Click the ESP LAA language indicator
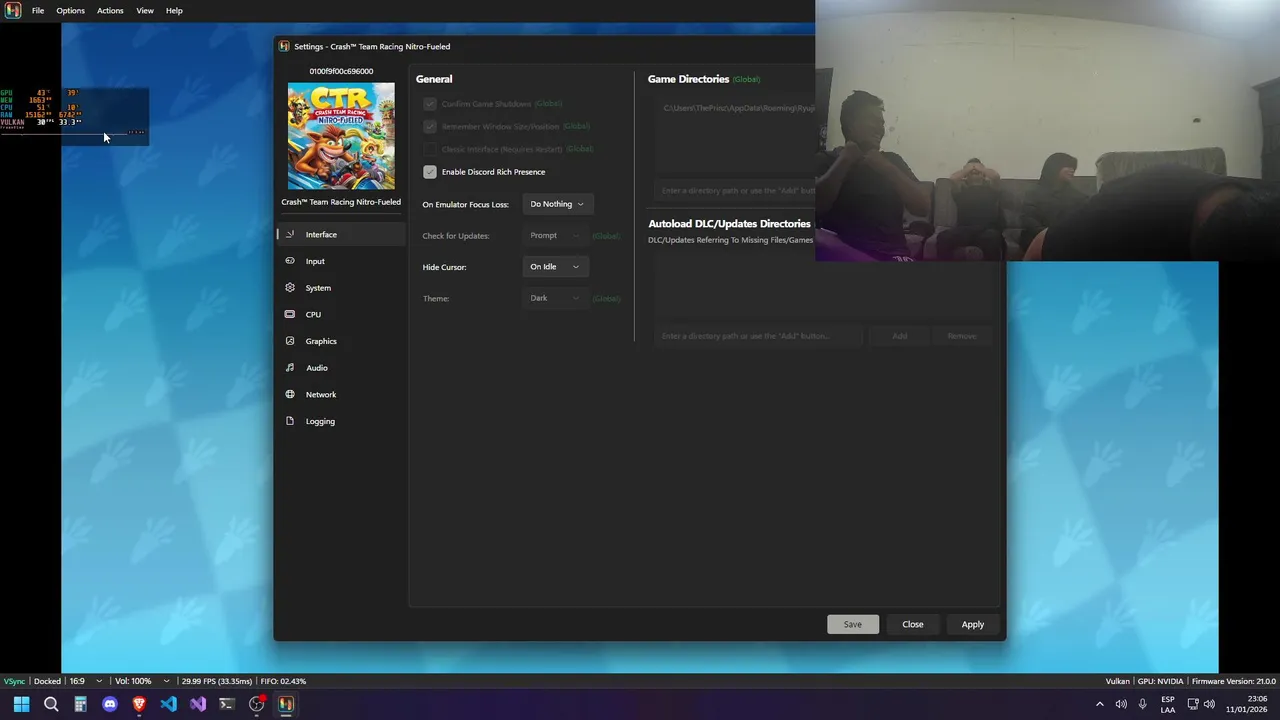The height and width of the screenshot is (720, 1280). 1168,704
